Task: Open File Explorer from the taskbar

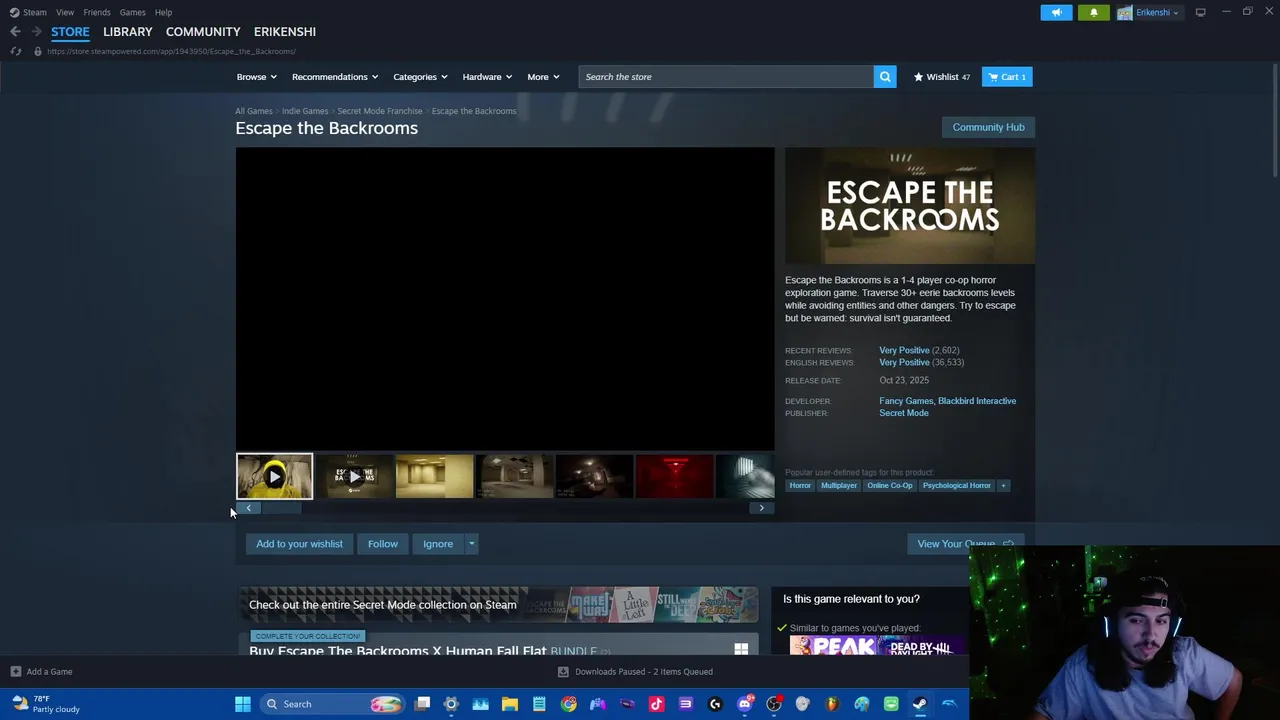Action: point(509,704)
